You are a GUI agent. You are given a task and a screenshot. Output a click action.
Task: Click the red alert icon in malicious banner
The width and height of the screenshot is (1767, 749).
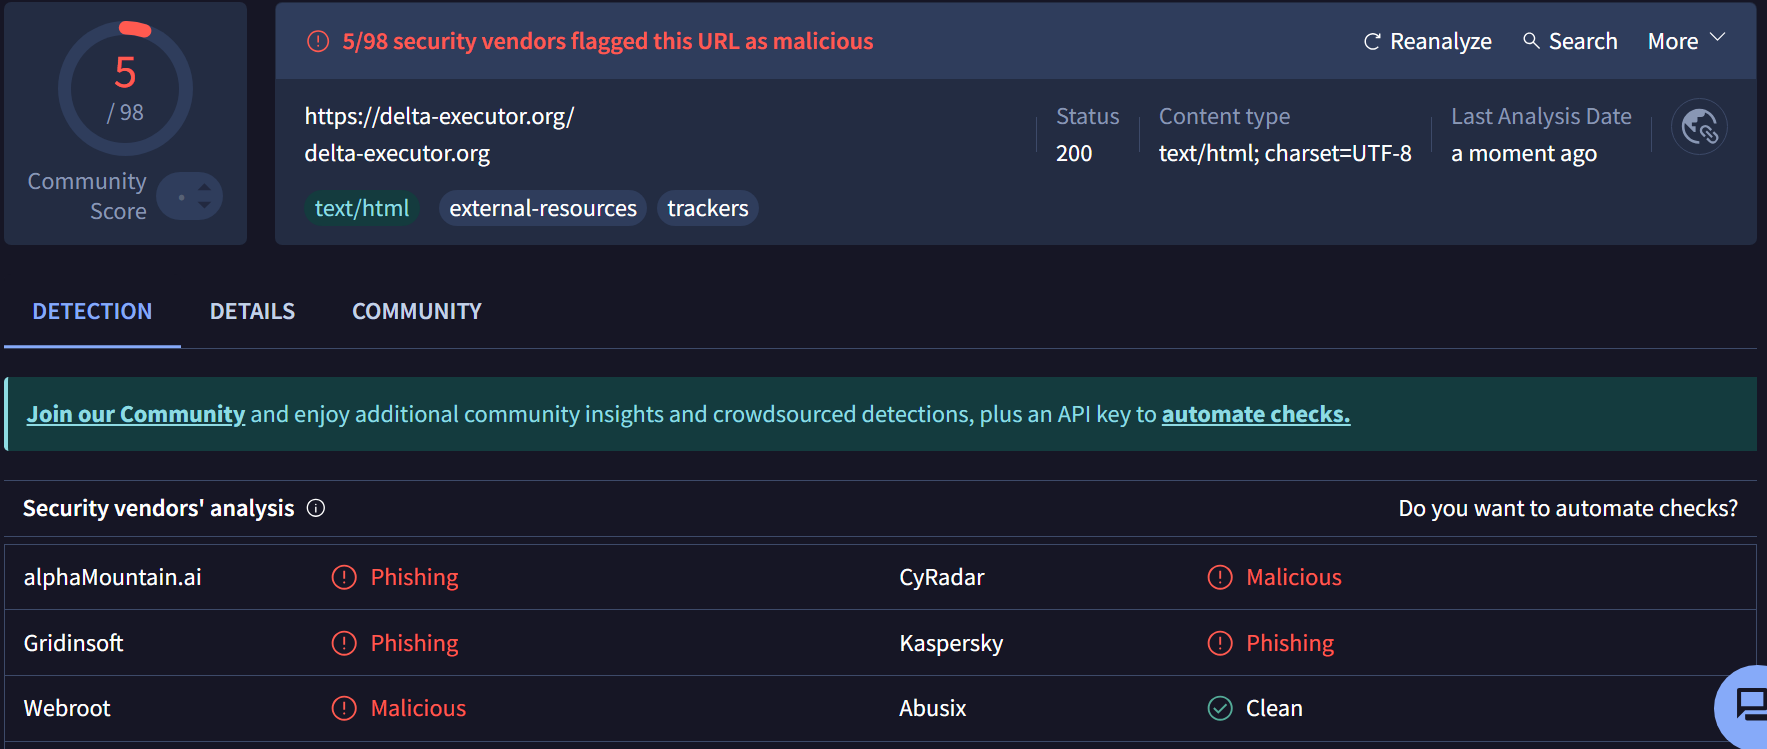tap(318, 41)
